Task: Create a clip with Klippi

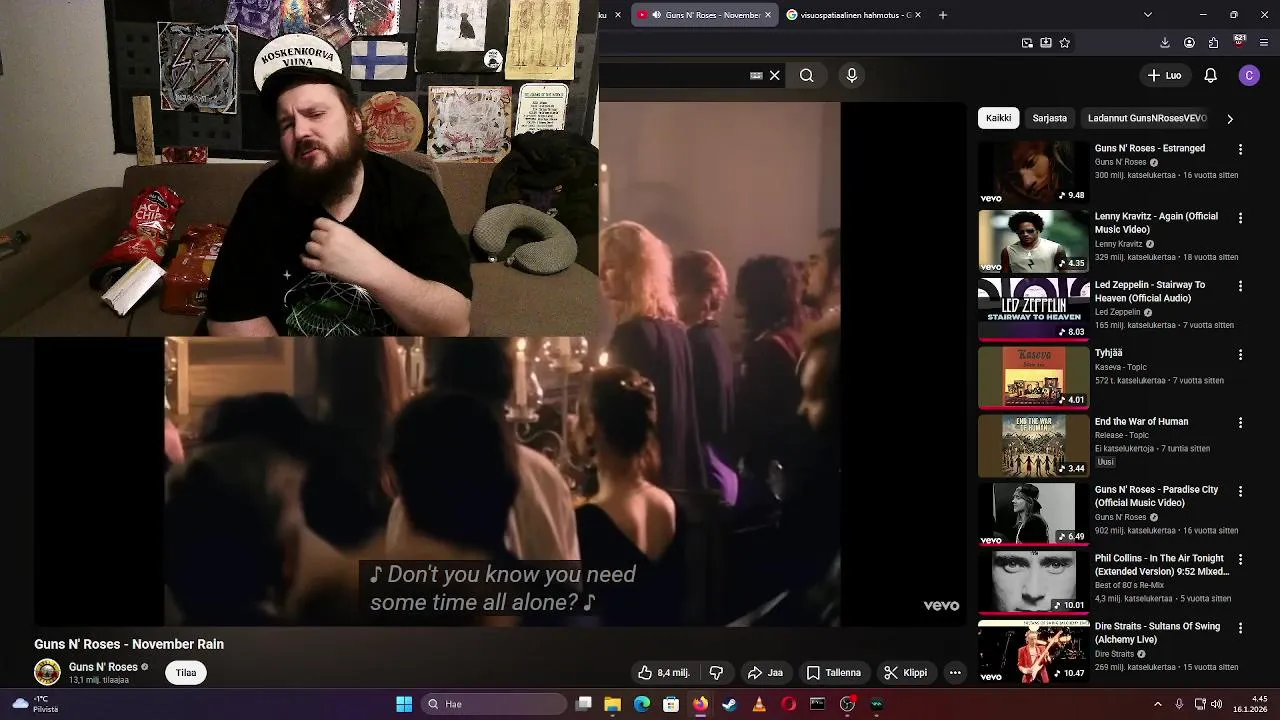Action: point(905,673)
